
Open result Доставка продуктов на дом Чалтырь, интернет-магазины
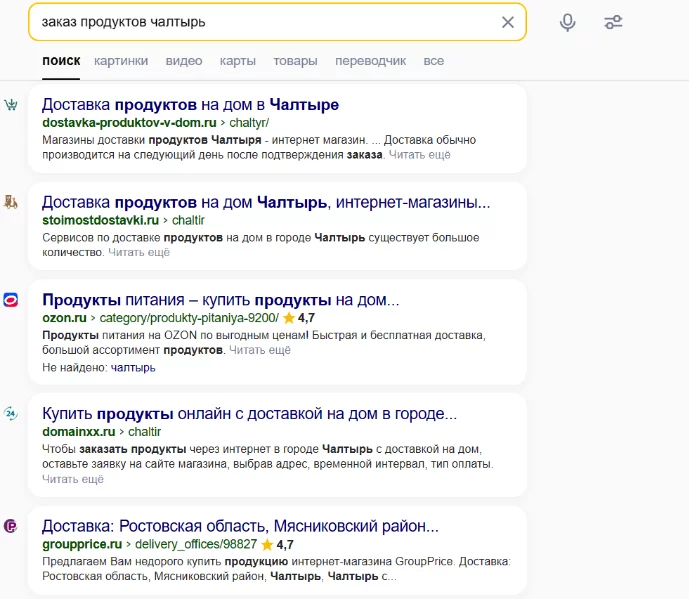[266, 202]
